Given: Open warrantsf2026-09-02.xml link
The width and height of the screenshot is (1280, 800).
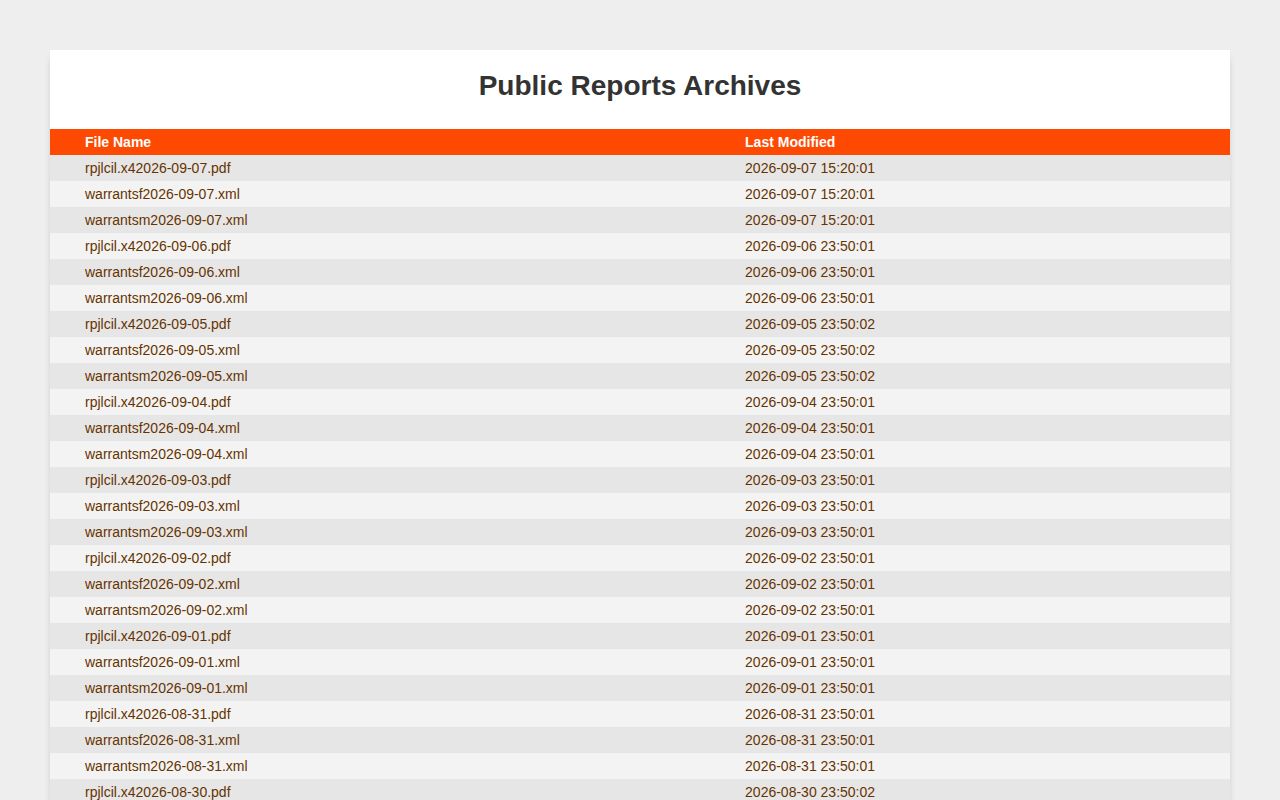Looking at the screenshot, I should 162,584.
